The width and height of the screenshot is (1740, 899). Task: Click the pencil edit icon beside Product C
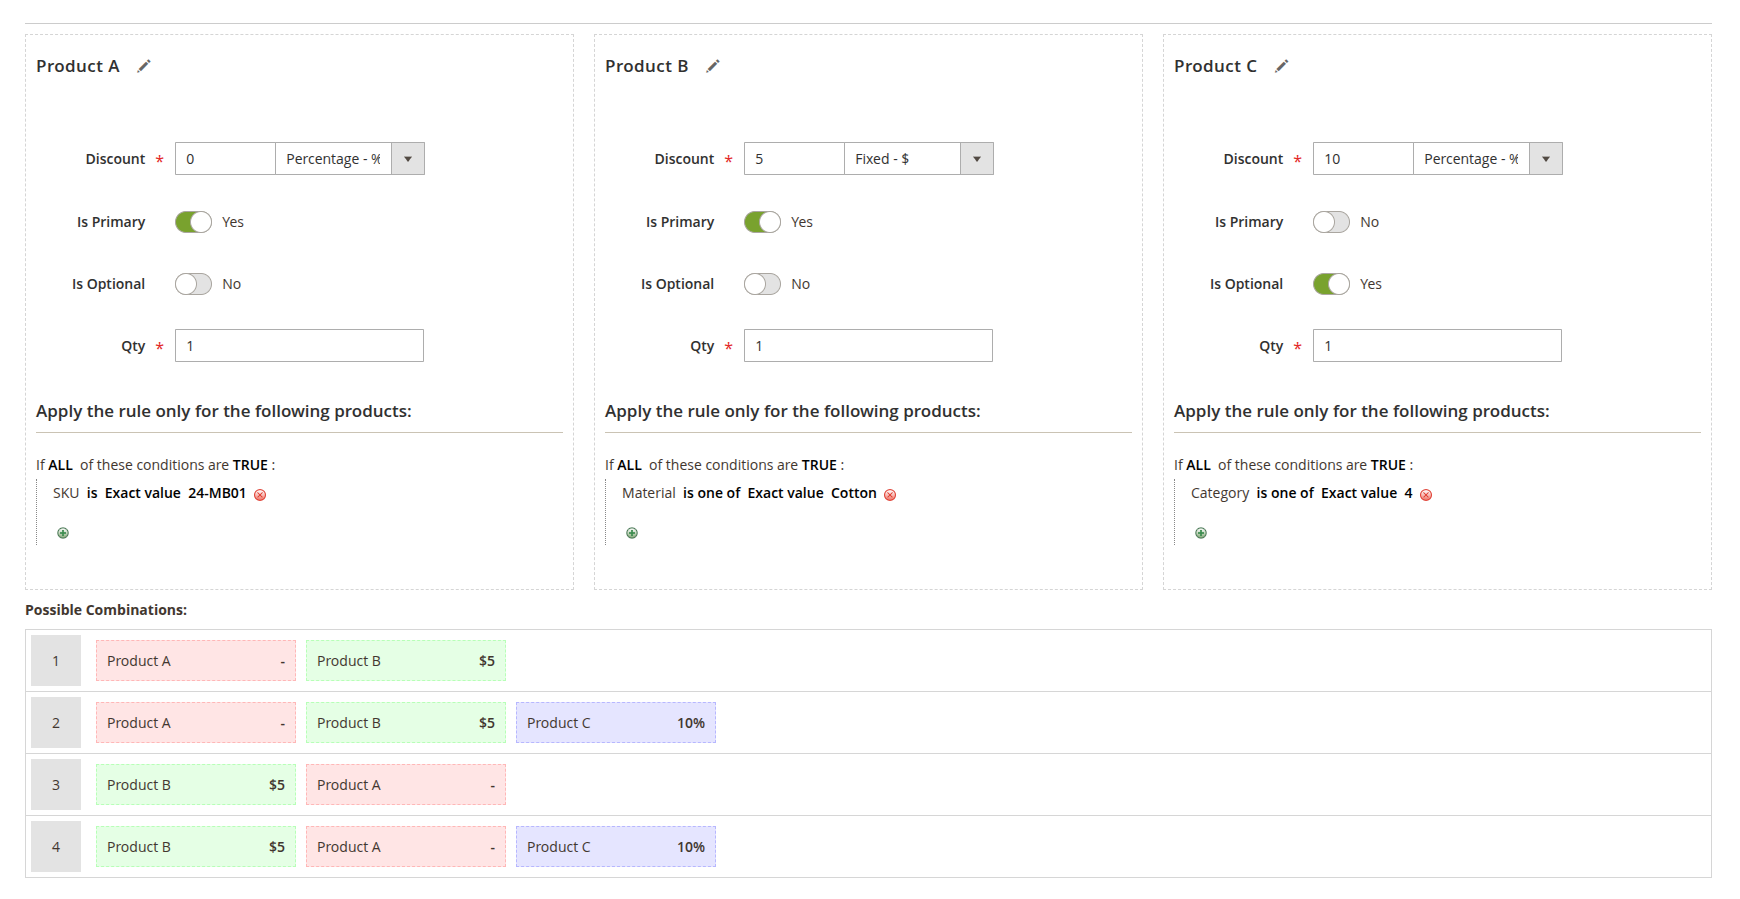point(1282,66)
